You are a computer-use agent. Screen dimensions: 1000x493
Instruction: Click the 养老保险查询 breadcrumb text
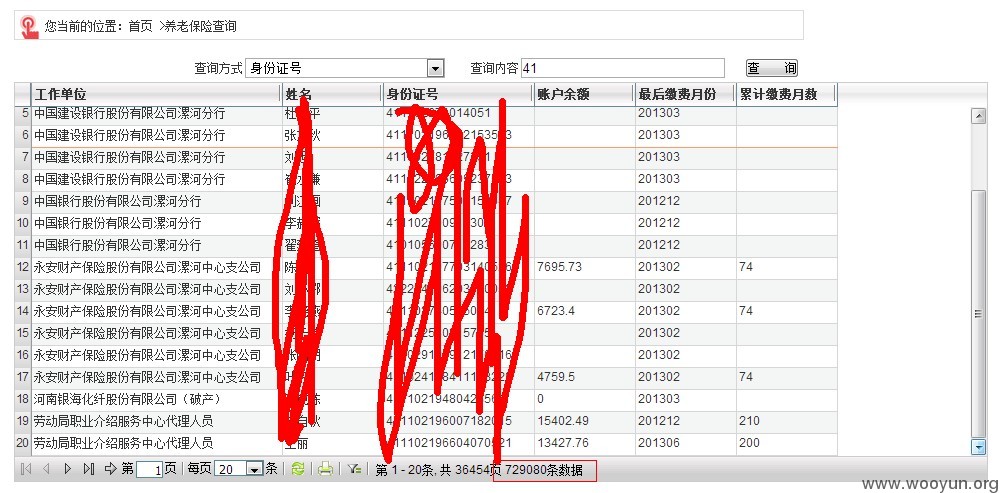[201, 26]
